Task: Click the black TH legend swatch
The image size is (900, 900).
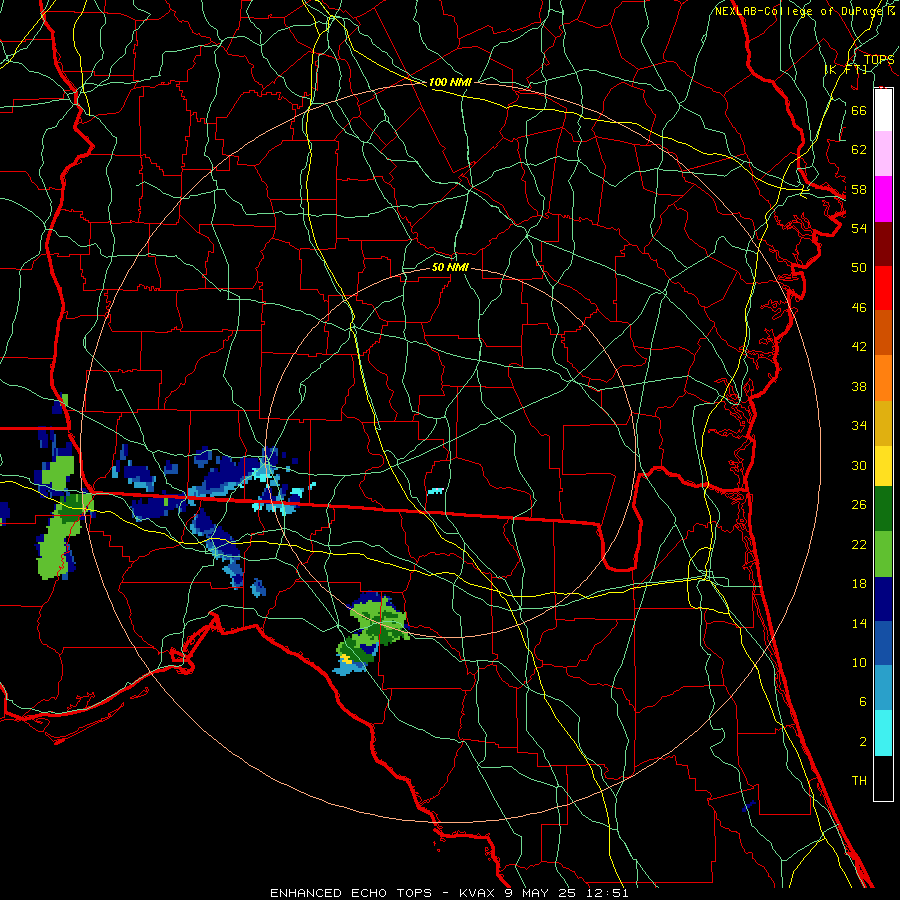Action: click(x=883, y=778)
